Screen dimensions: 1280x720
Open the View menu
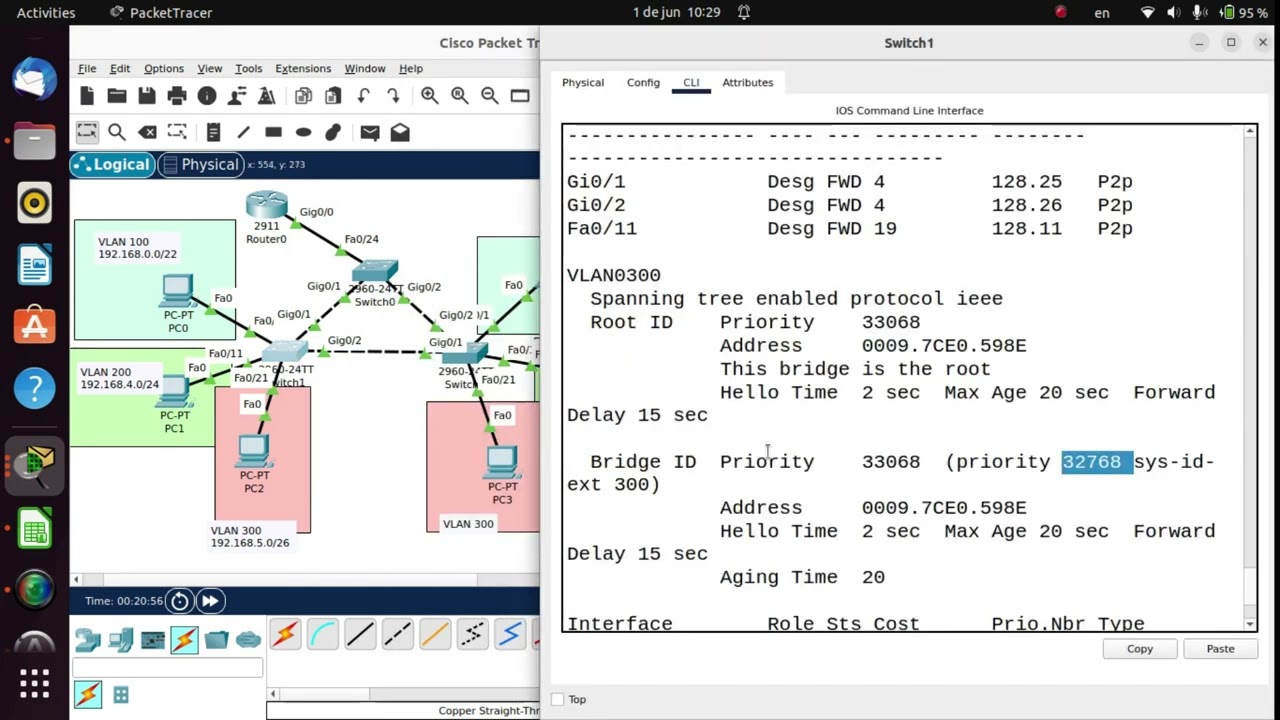(x=210, y=69)
